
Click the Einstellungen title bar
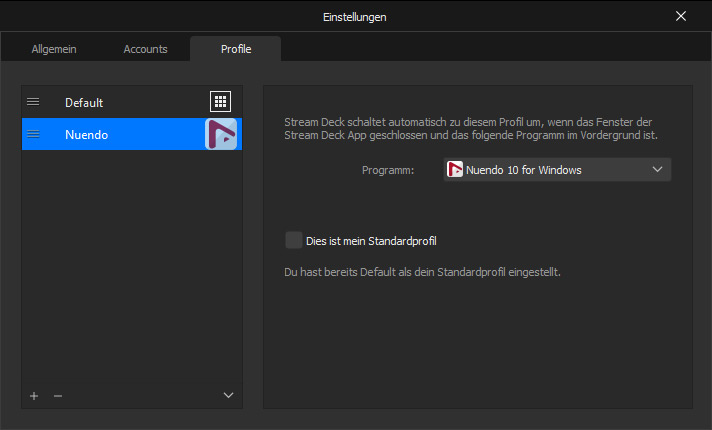coord(355,16)
